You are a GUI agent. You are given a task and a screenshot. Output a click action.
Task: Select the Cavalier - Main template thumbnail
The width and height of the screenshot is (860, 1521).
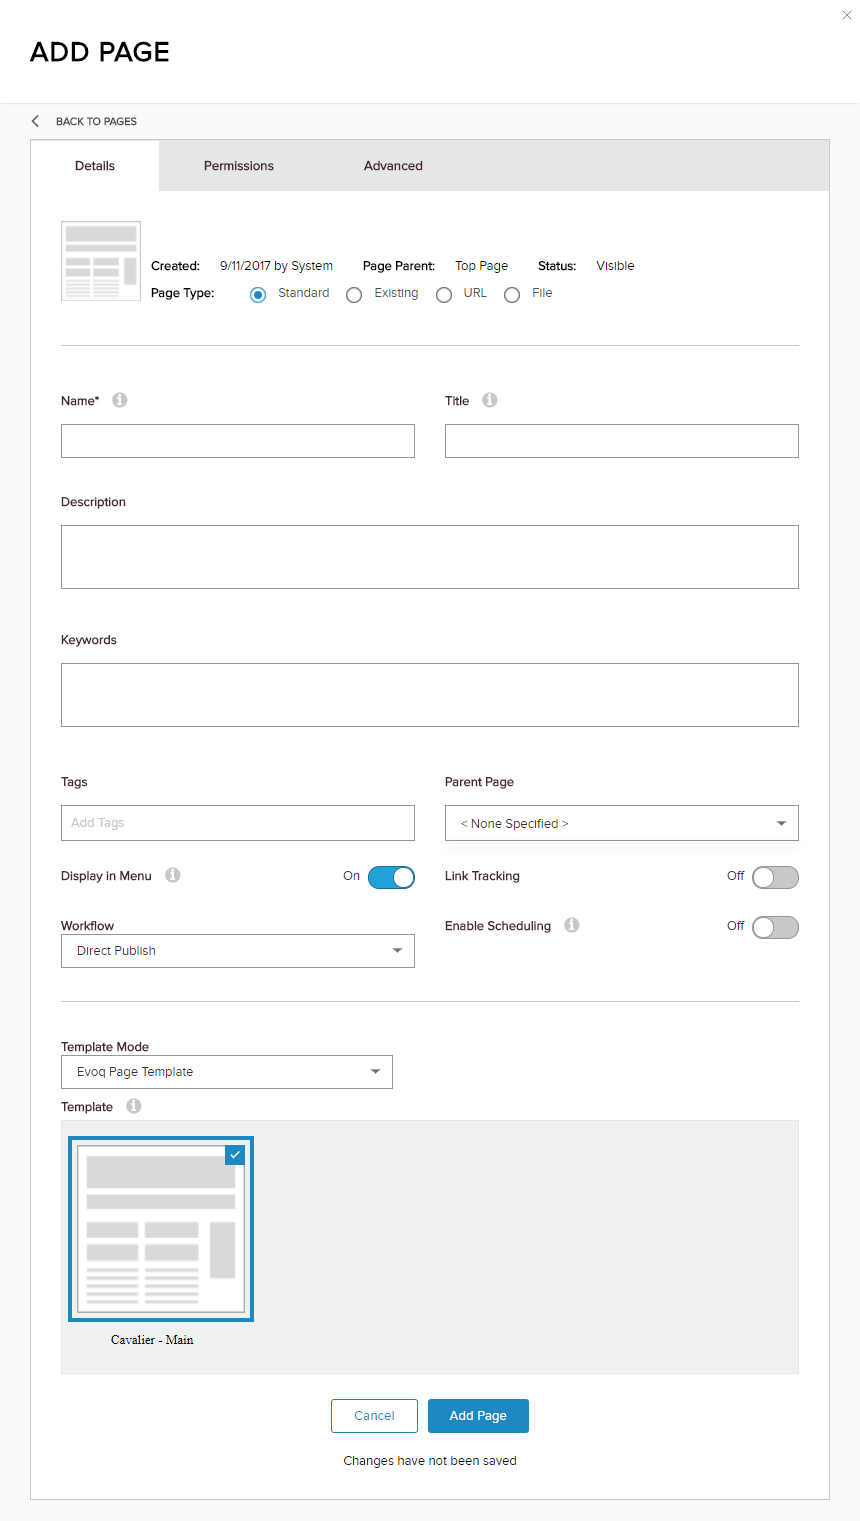(x=161, y=1229)
